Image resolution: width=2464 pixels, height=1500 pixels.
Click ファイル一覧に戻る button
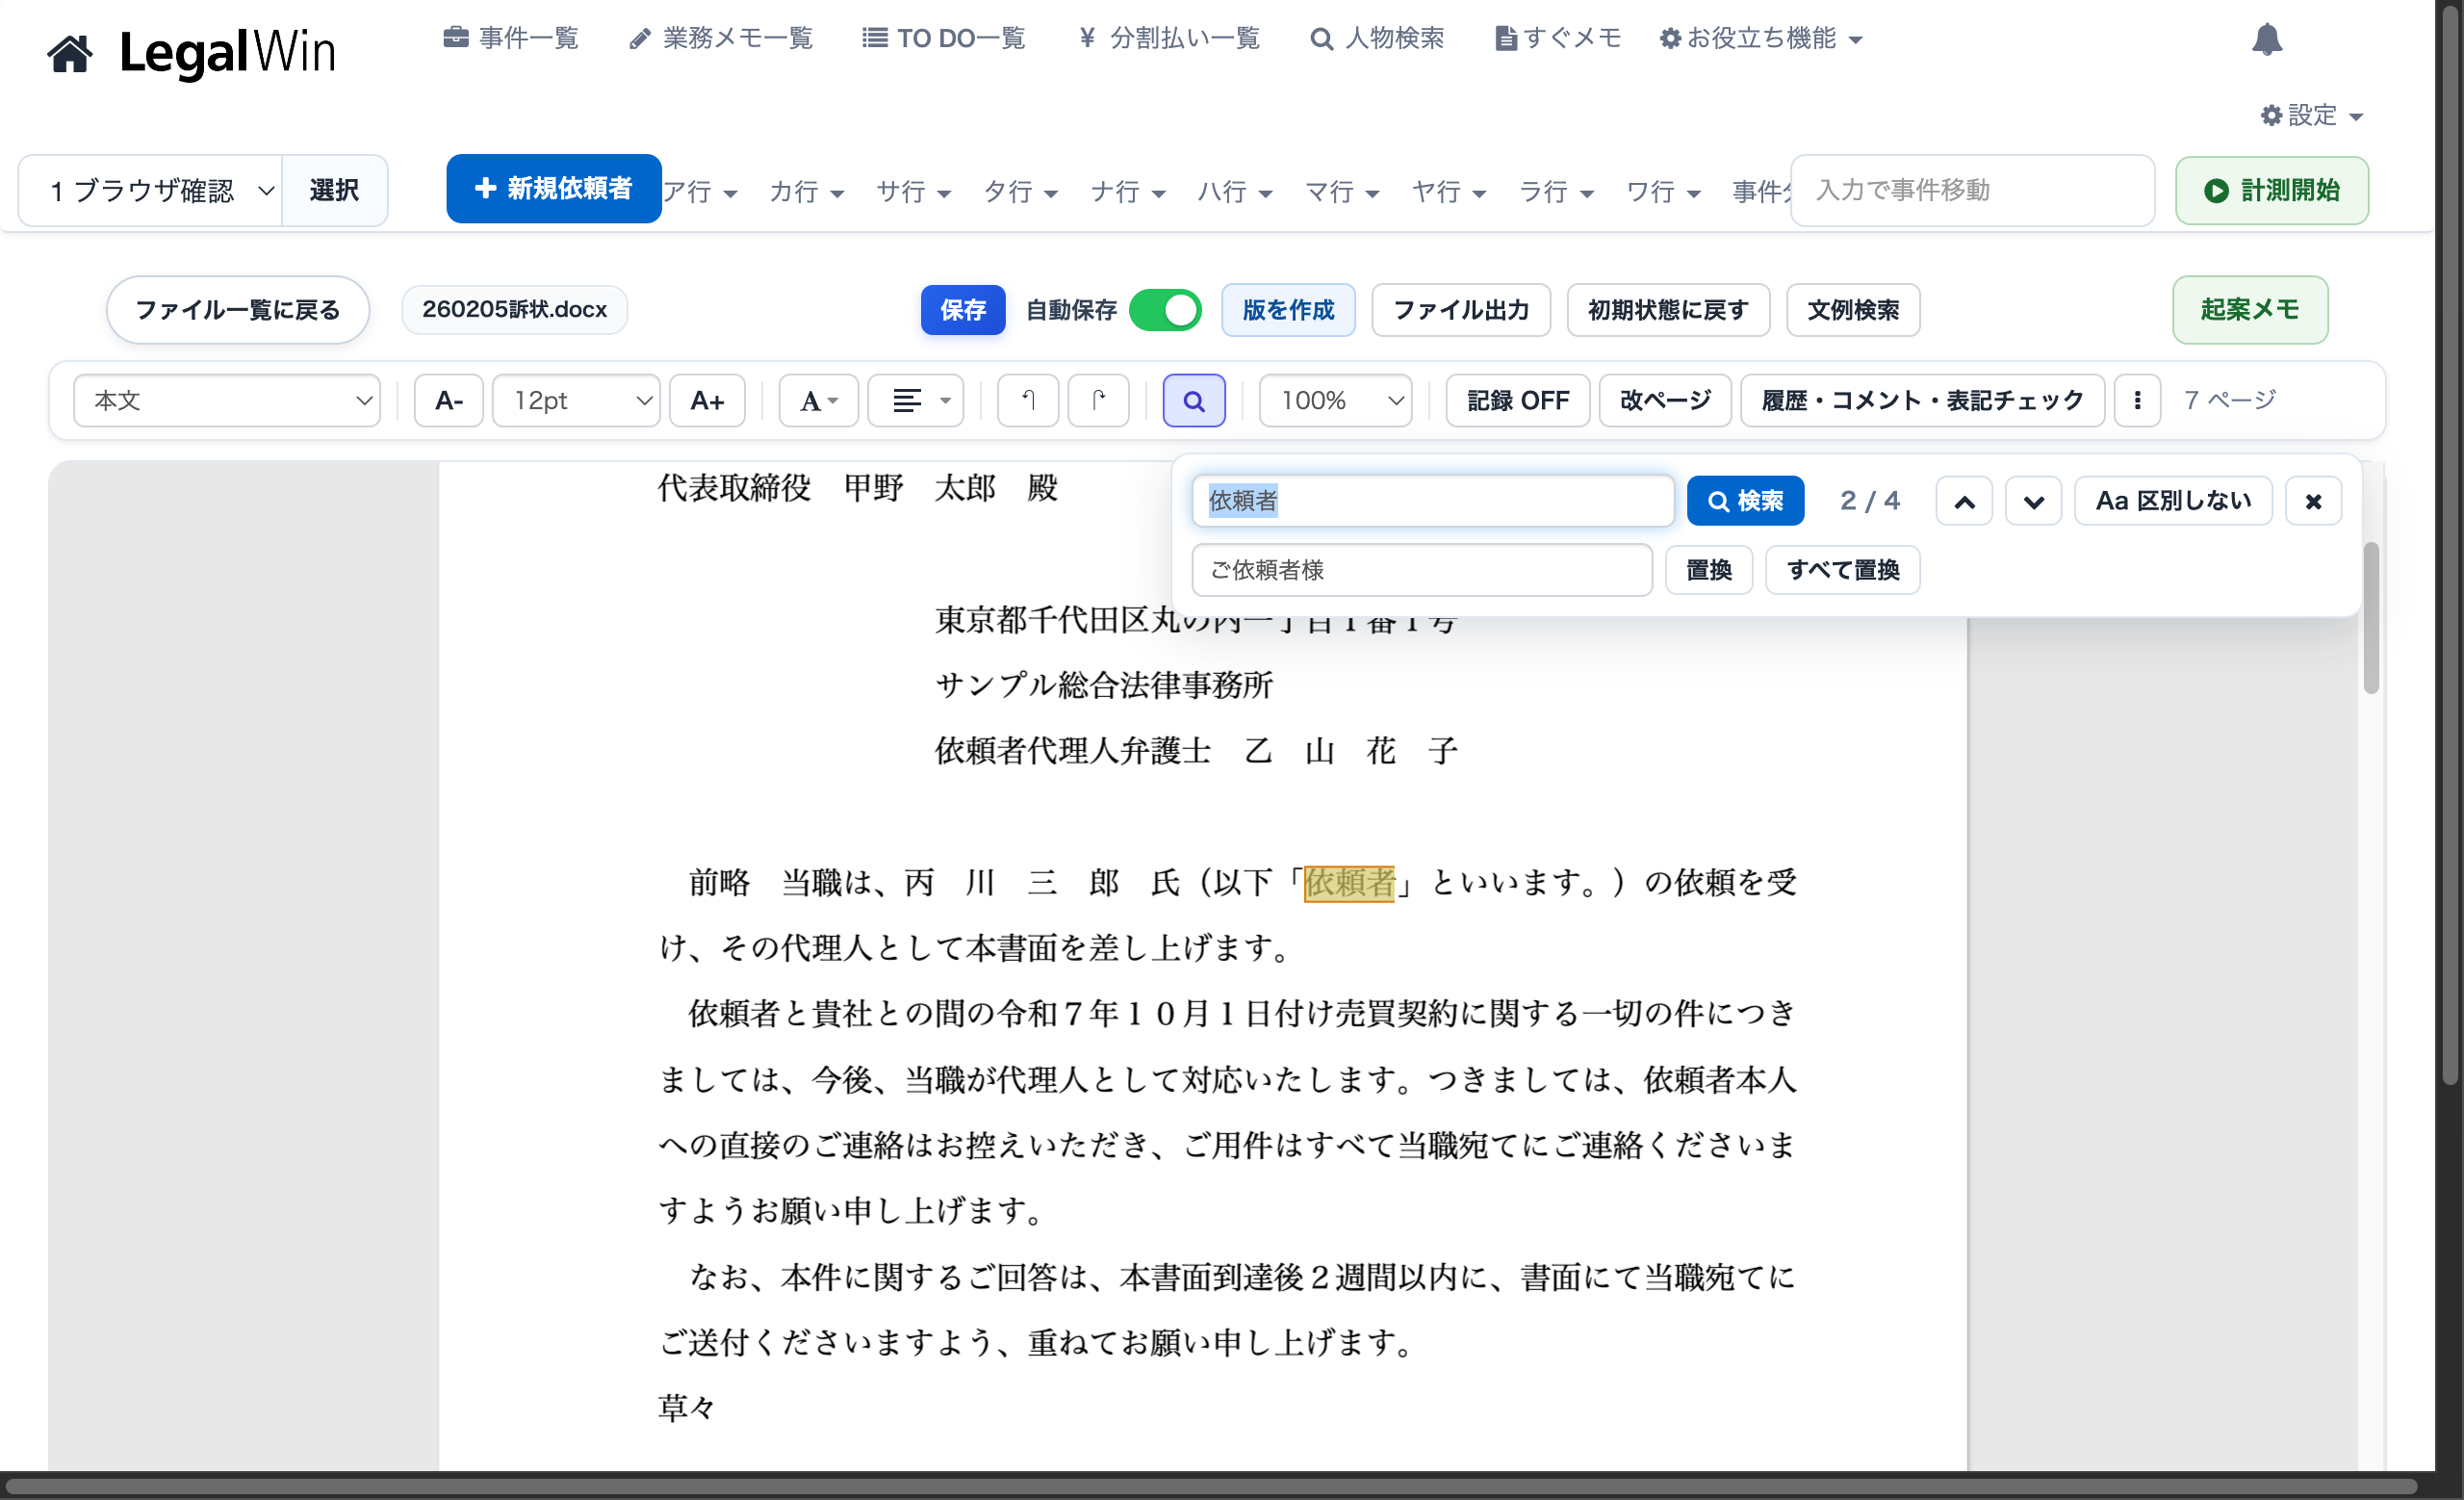click(x=238, y=310)
